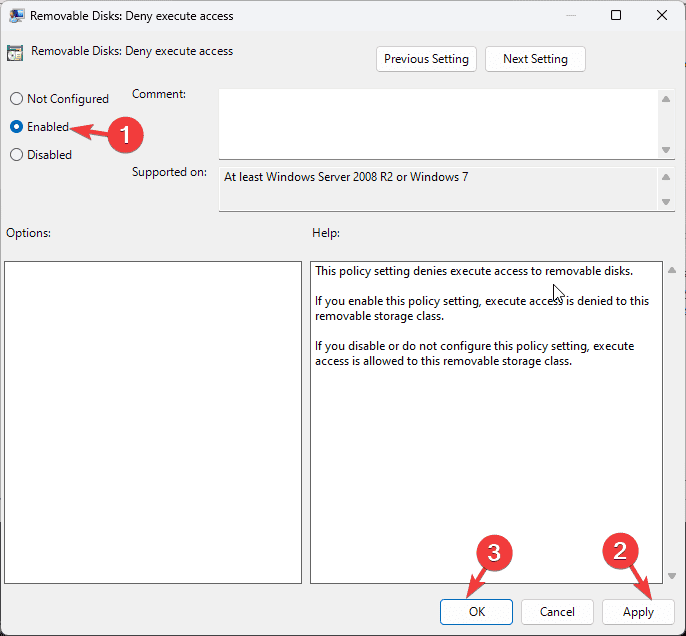
Task: Click the Help pane scroll-up arrow
Action: click(672, 271)
